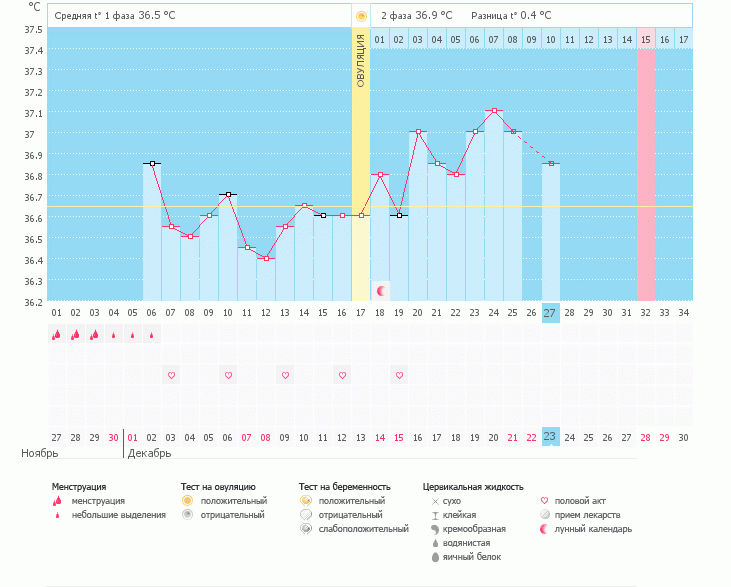Click the negative ovulation test legend icon
This screenshot has height=587, width=731.
187,514
